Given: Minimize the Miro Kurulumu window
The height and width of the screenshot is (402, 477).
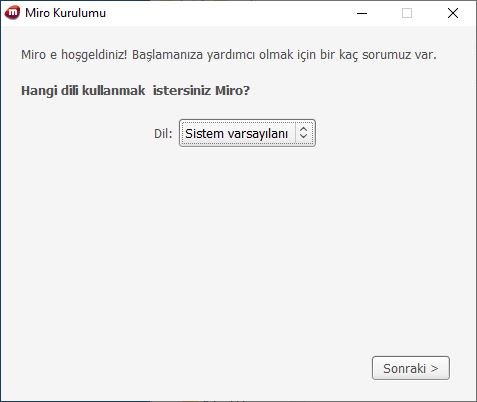Looking at the screenshot, I should [x=362, y=13].
